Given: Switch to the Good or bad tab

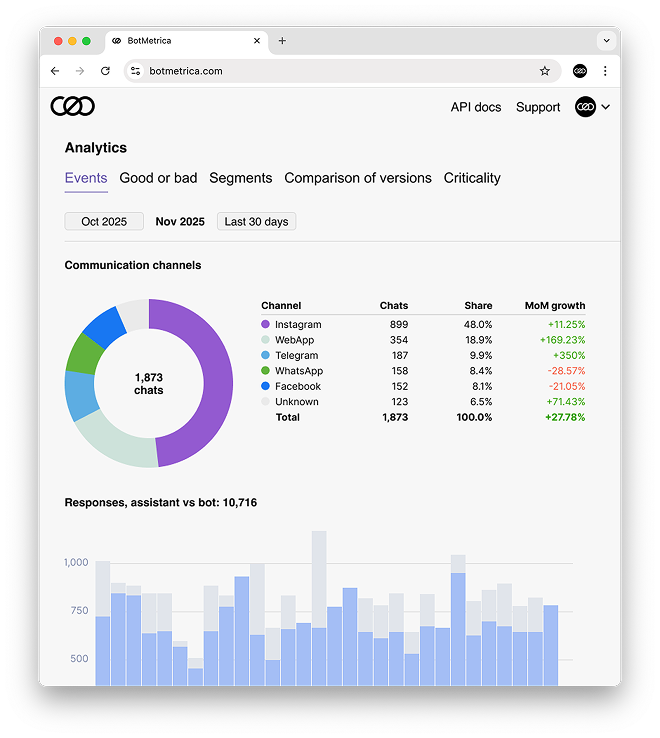Looking at the screenshot, I should pos(158,178).
